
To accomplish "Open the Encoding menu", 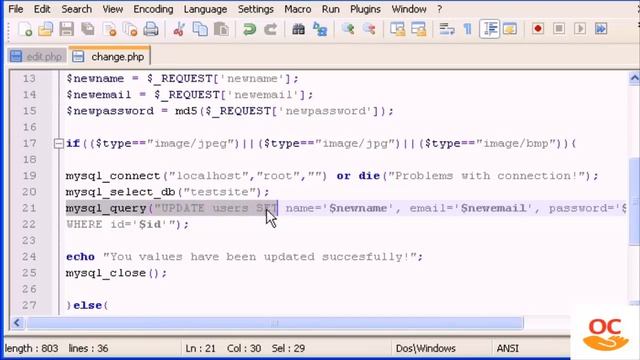I will [x=153, y=9].
